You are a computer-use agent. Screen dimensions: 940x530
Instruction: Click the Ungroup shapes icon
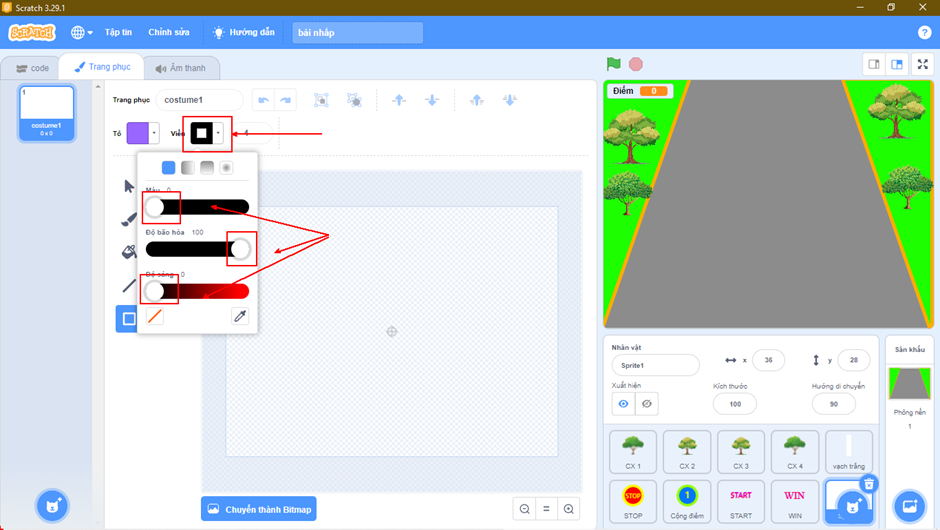(x=354, y=100)
